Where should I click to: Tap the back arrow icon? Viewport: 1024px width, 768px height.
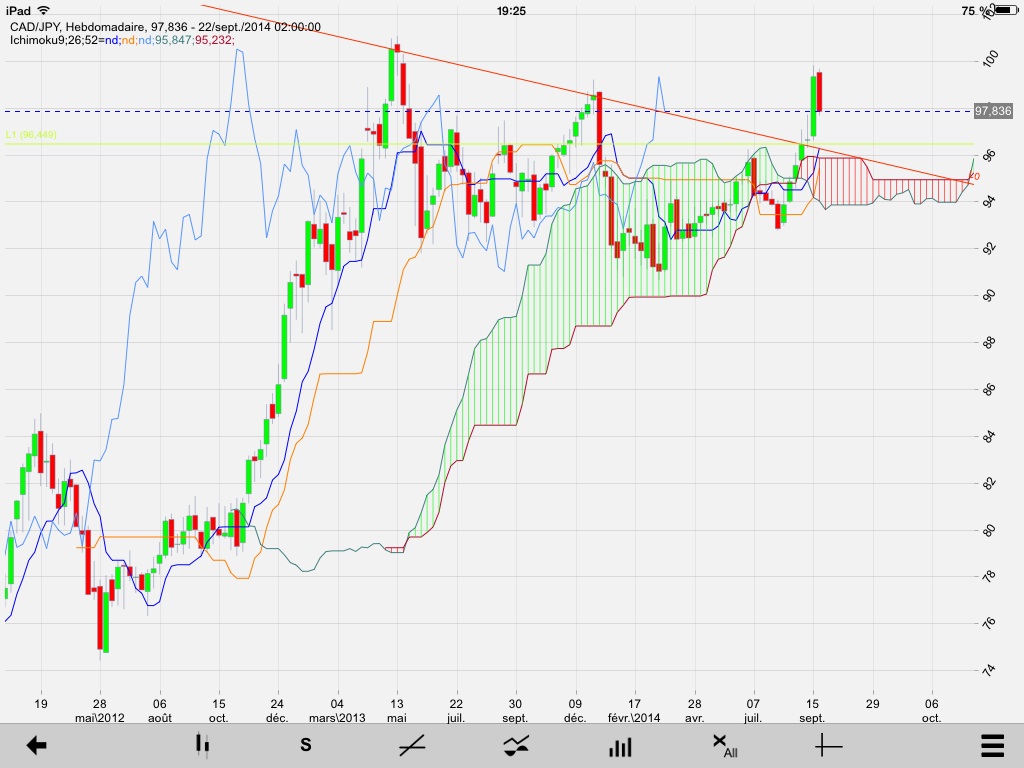coord(37,745)
